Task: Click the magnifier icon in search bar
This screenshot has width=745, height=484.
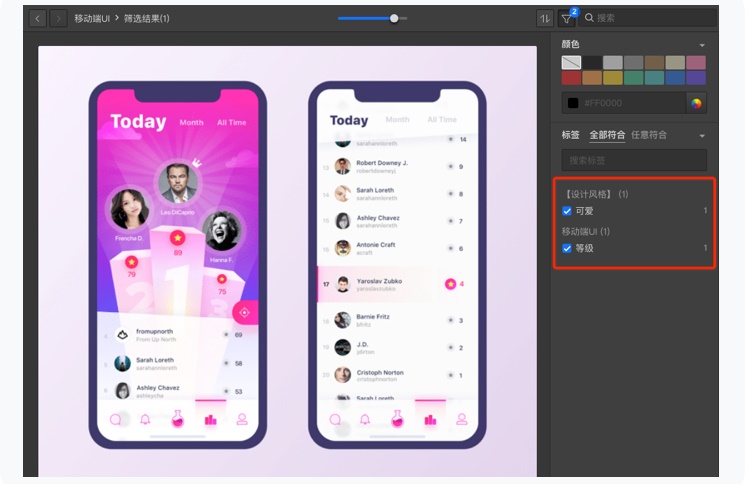Action: [590, 18]
